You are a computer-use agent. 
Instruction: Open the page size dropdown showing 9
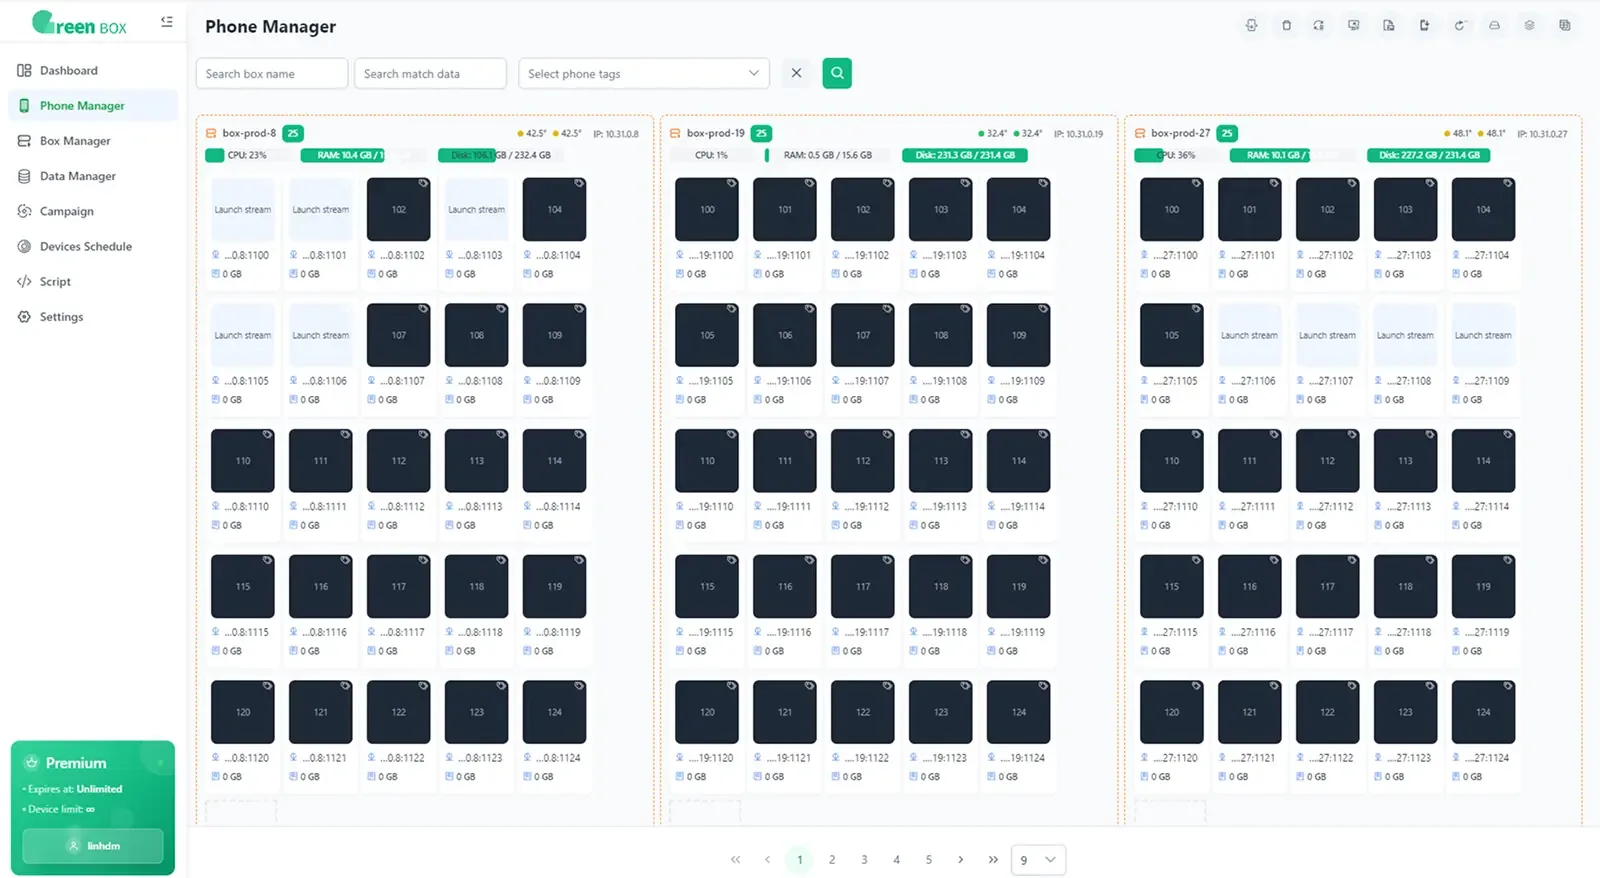click(1038, 860)
